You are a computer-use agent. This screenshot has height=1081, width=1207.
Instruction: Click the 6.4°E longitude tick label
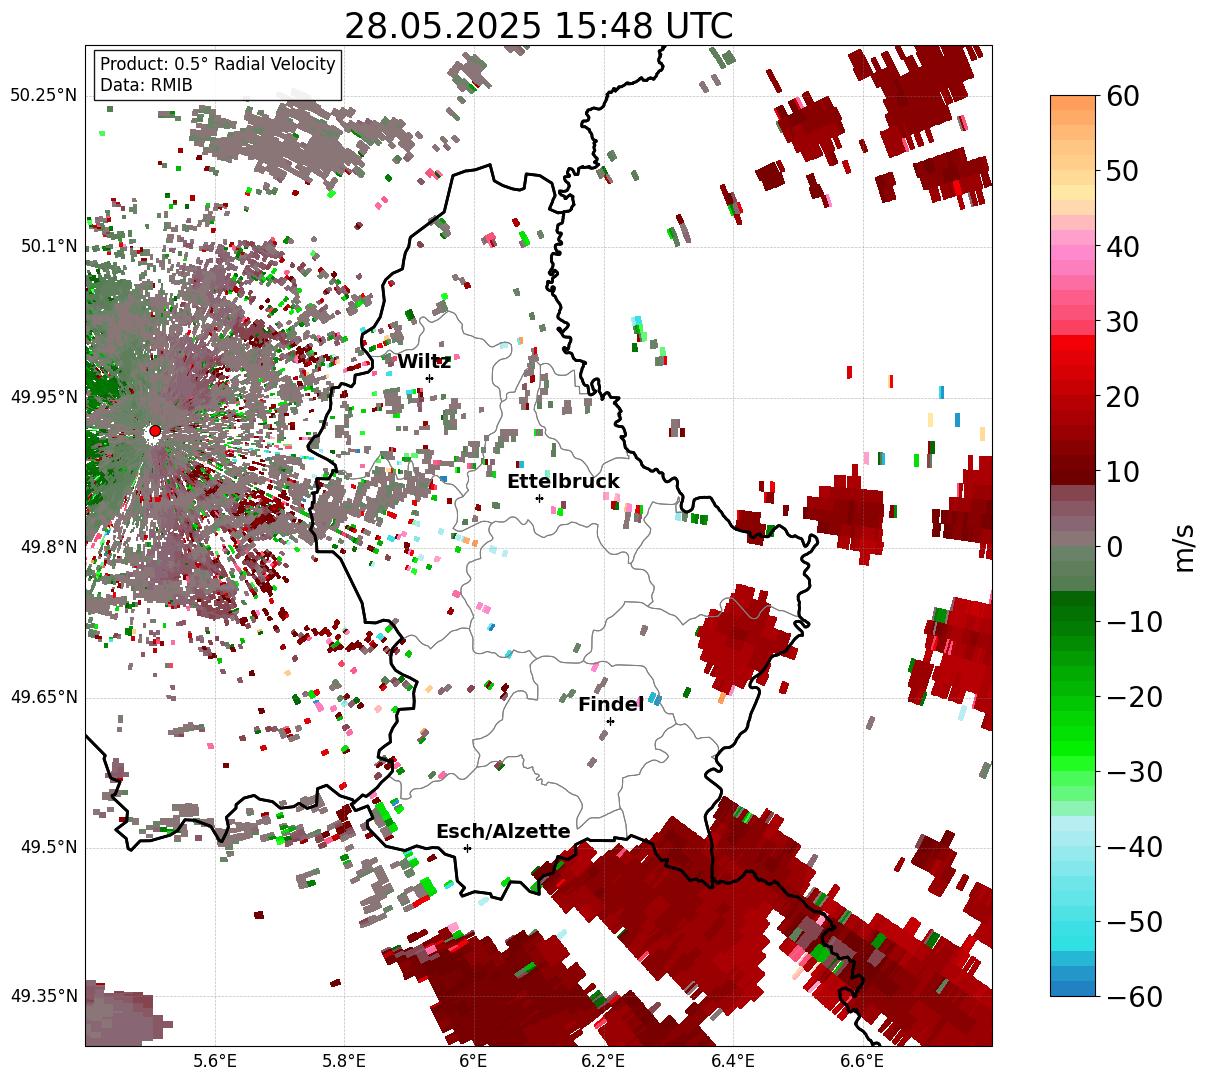(x=733, y=1061)
